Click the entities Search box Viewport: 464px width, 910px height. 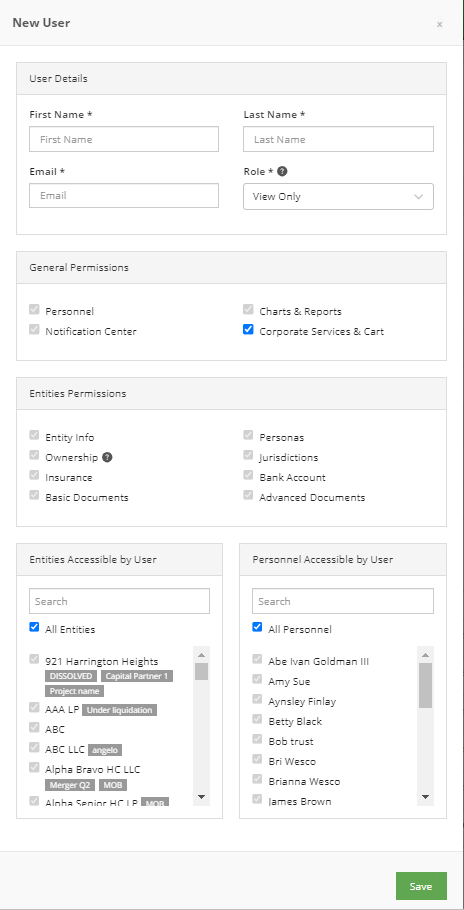pos(119,601)
